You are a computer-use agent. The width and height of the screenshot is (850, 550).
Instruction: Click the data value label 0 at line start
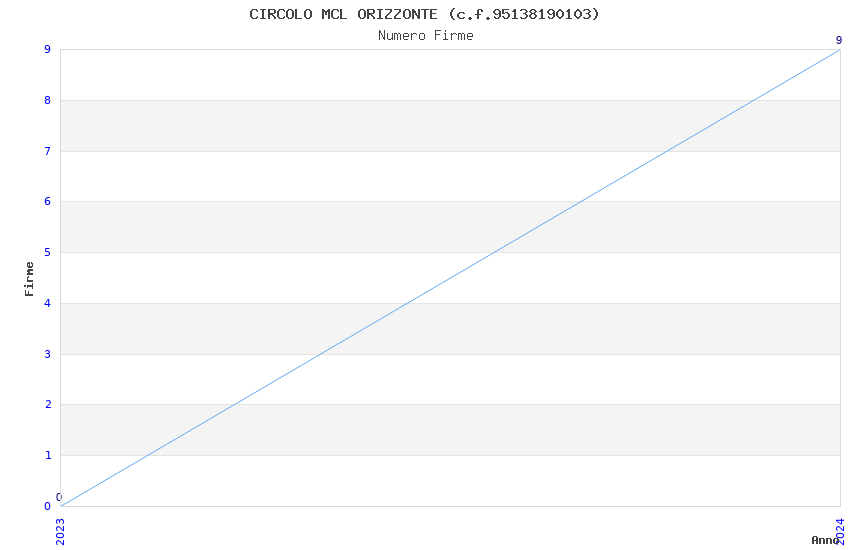click(x=59, y=497)
